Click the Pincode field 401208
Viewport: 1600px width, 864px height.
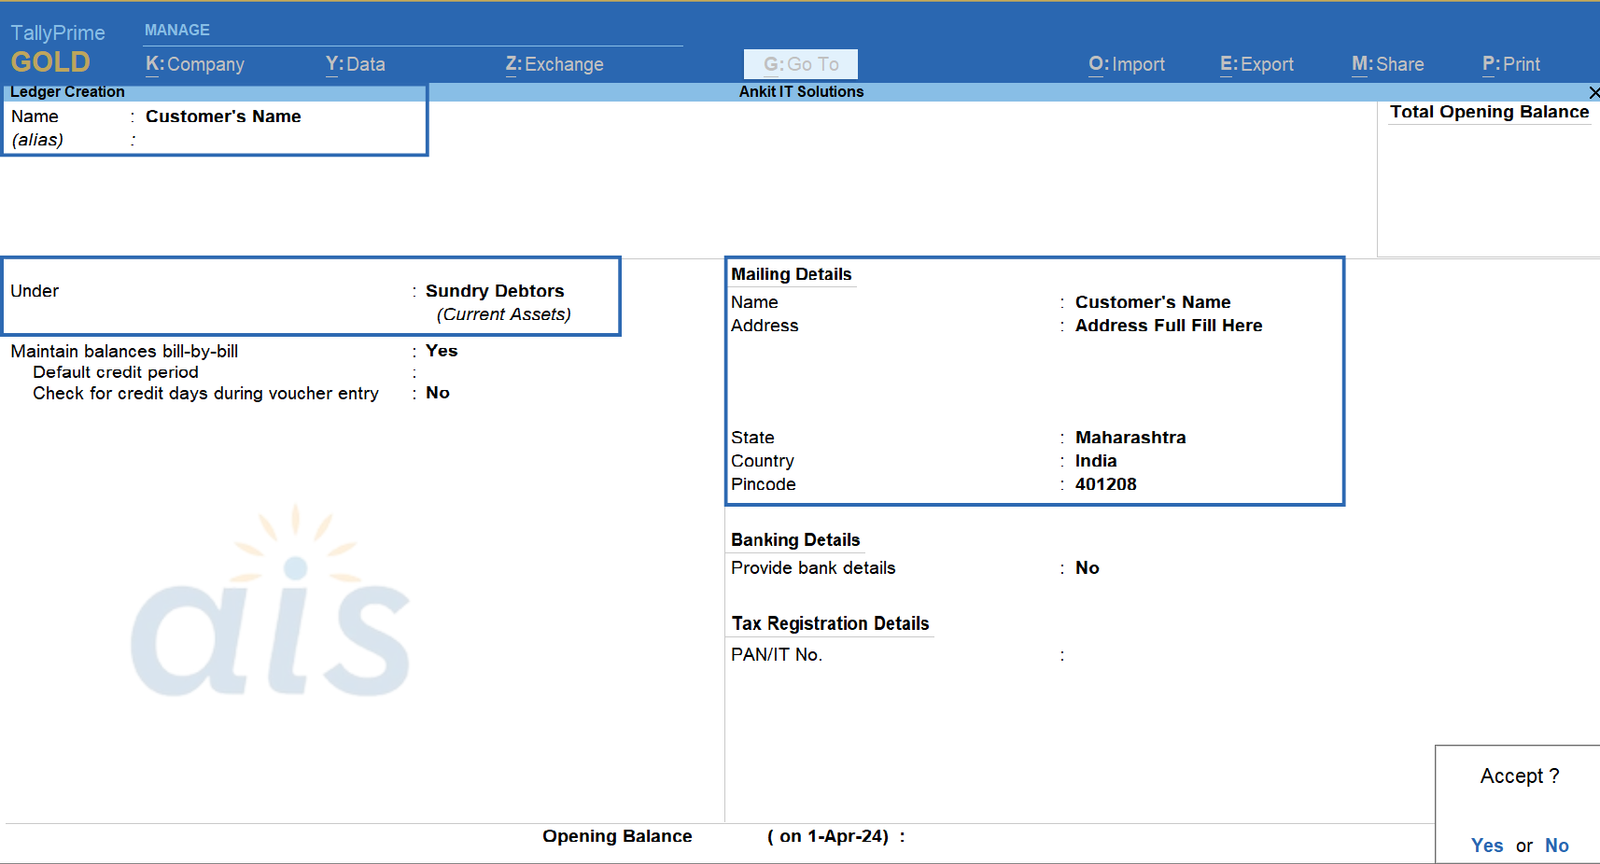1105,484
